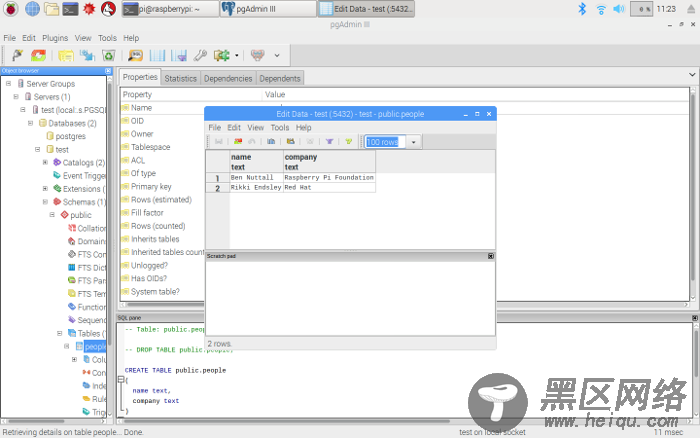This screenshot has height=438, width=700.
Task: Open the plugins dropdown arrow
Action: [237, 55]
